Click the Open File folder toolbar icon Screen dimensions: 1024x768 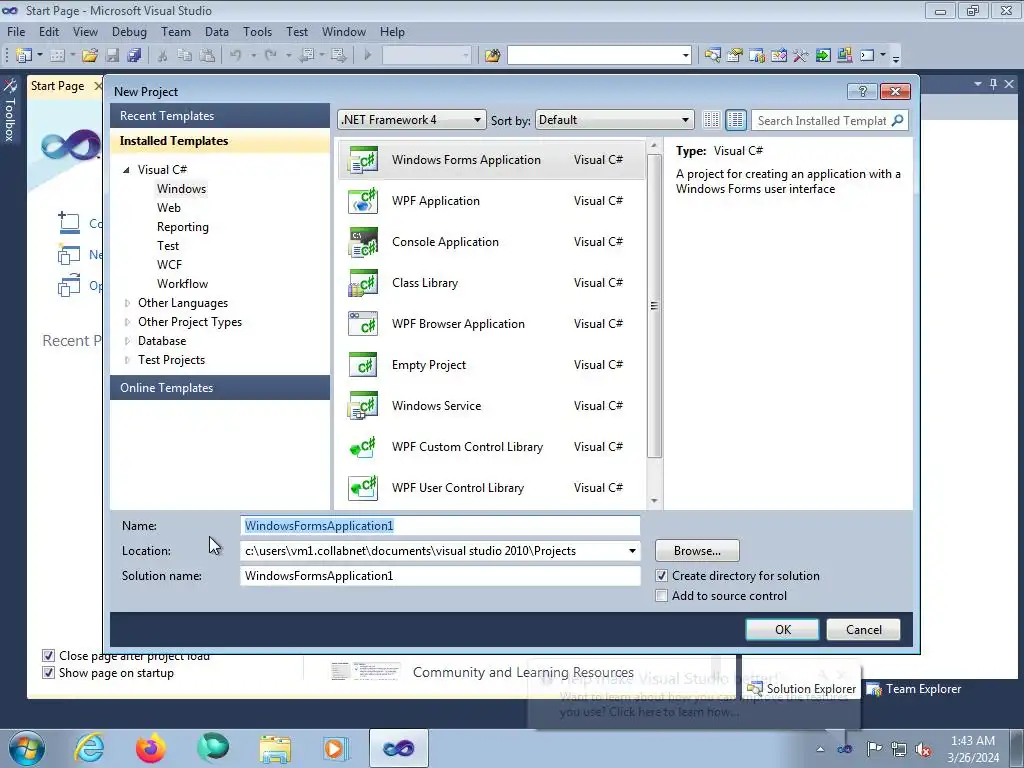[90, 56]
